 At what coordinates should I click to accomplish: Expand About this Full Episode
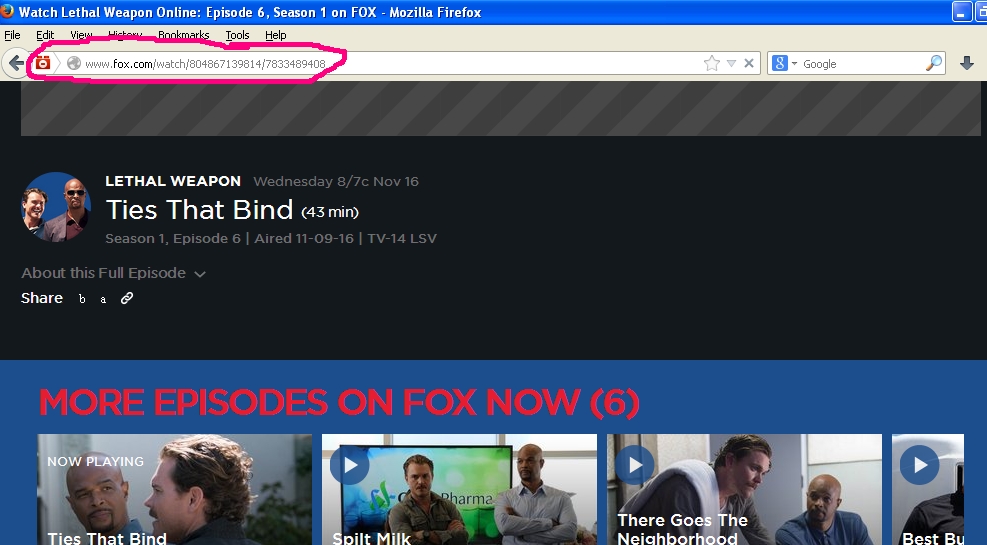[x=114, y=273]
